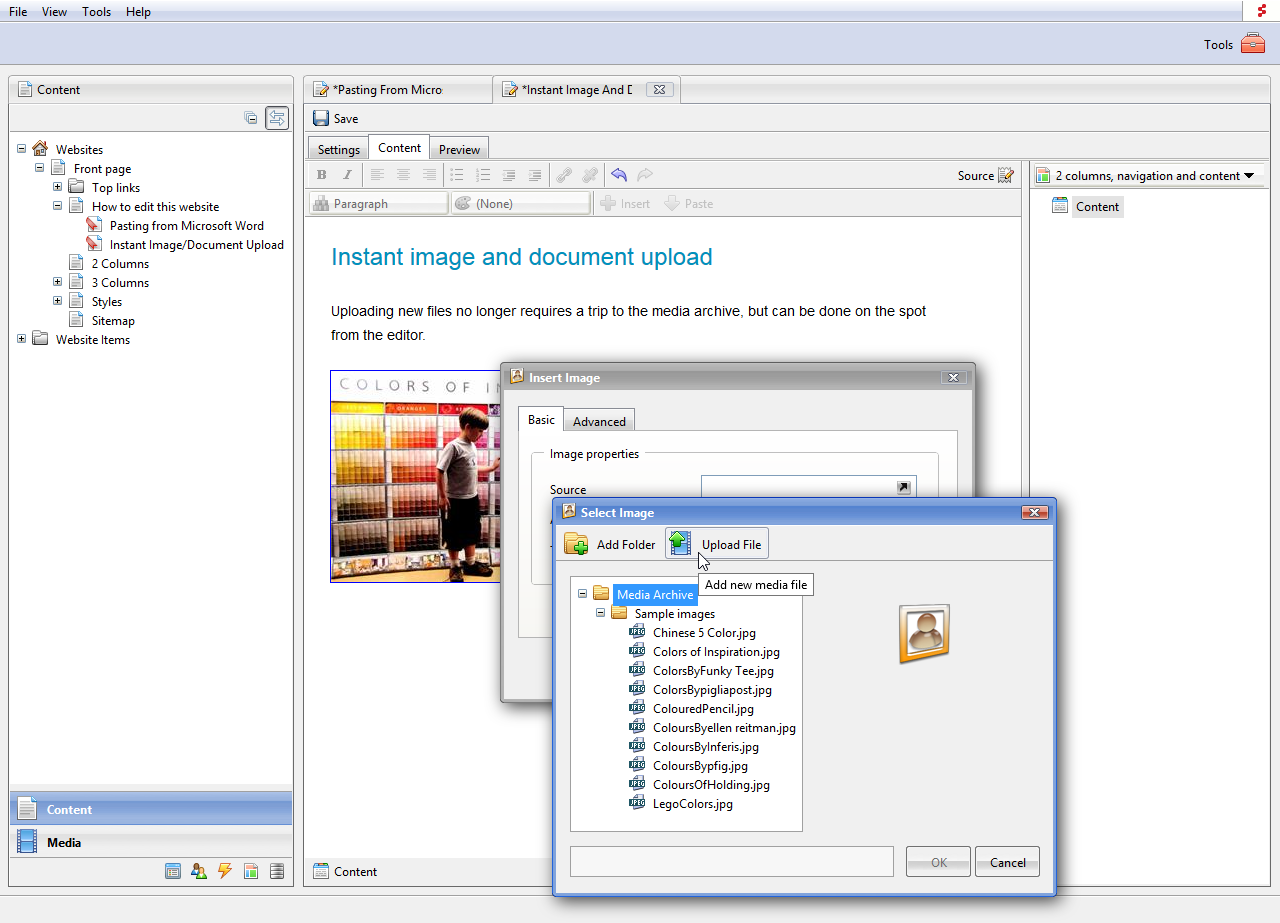The height and width of the screenshot is (923, 1280).
Task: Click the Insert Hyperlink icon
Action: point(564,174)
